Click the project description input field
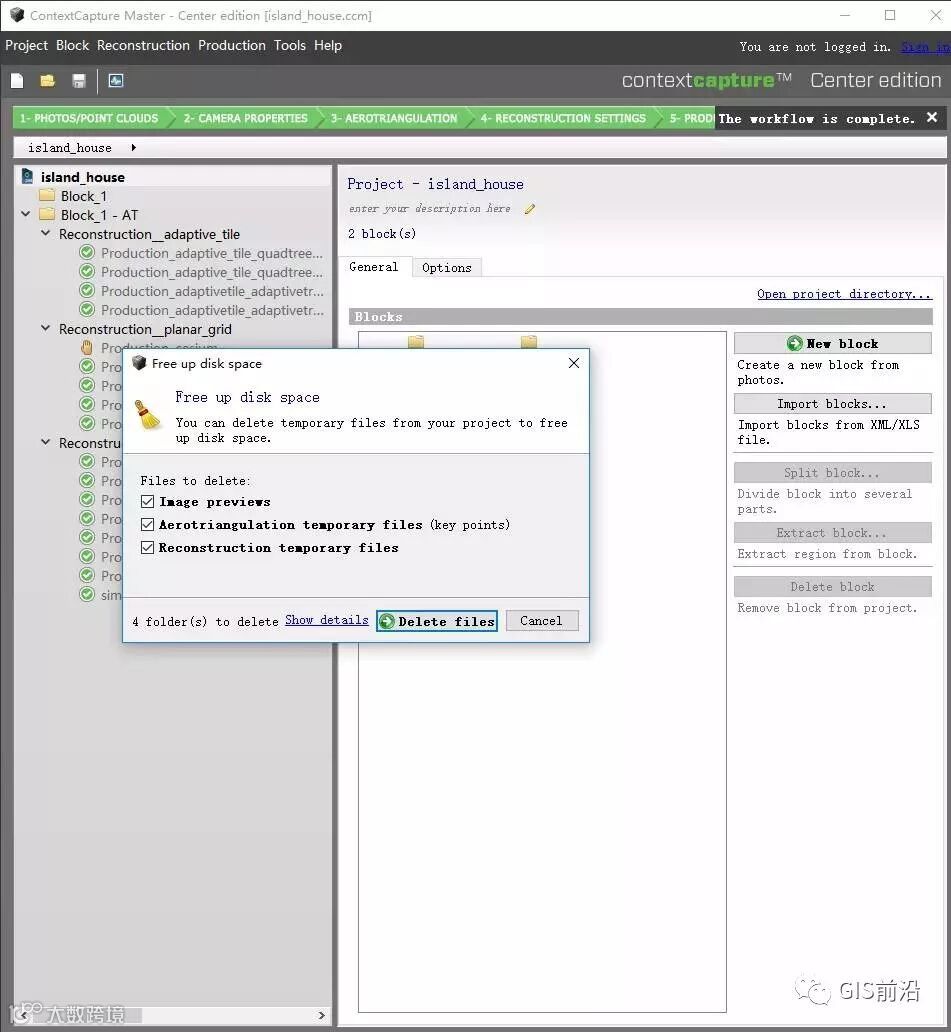Image resolution: width=951 pixels, height=1032 pixels. (430, 209)
